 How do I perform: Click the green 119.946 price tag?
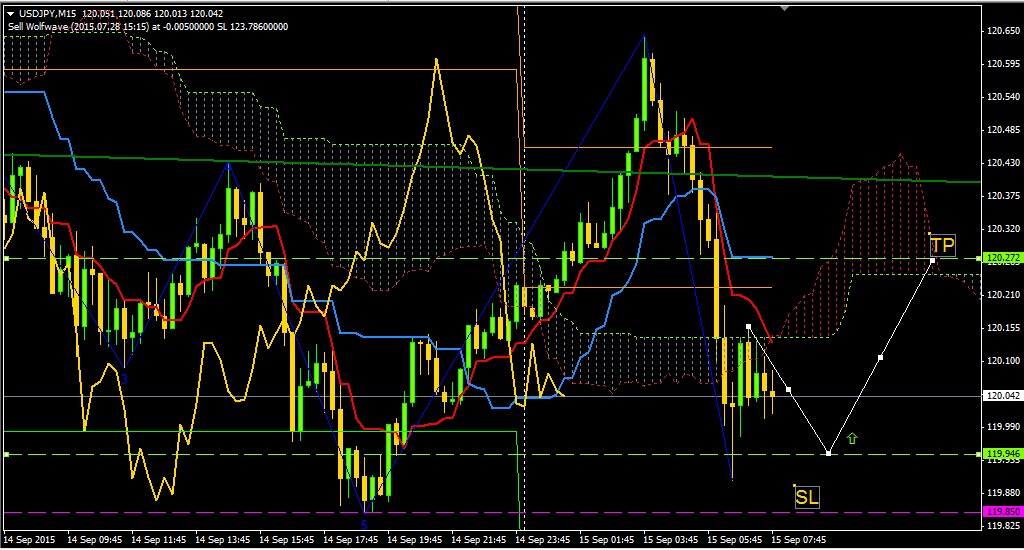click(1002, 453)
